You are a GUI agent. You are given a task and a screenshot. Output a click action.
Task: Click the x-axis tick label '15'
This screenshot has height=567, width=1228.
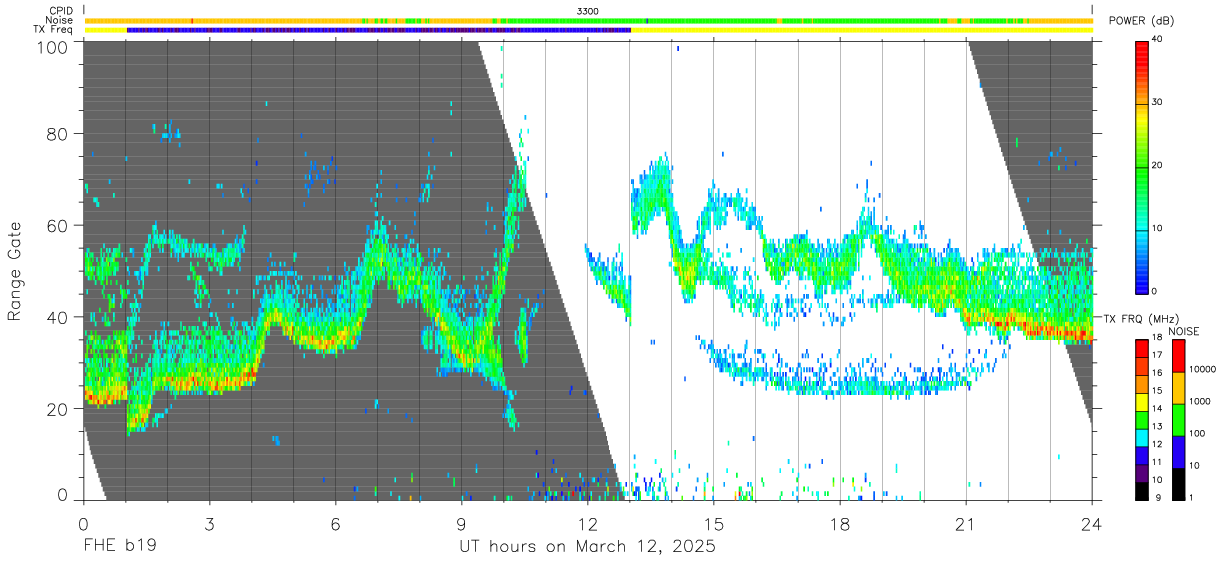coord(714,524)
